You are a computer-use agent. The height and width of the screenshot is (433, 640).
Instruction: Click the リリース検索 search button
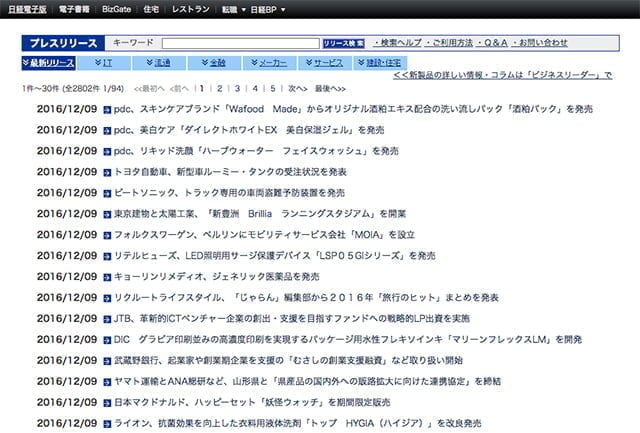tap(343, 43)
